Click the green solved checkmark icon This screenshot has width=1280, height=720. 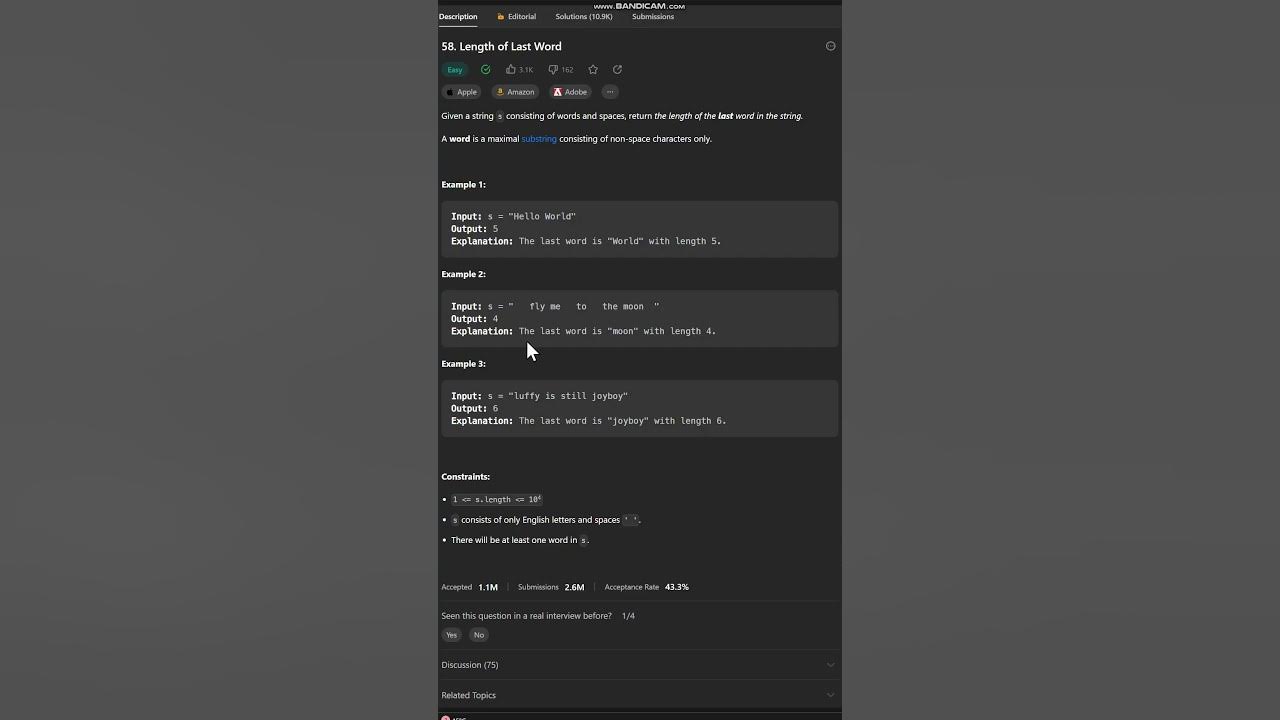(x=485, y=70)
